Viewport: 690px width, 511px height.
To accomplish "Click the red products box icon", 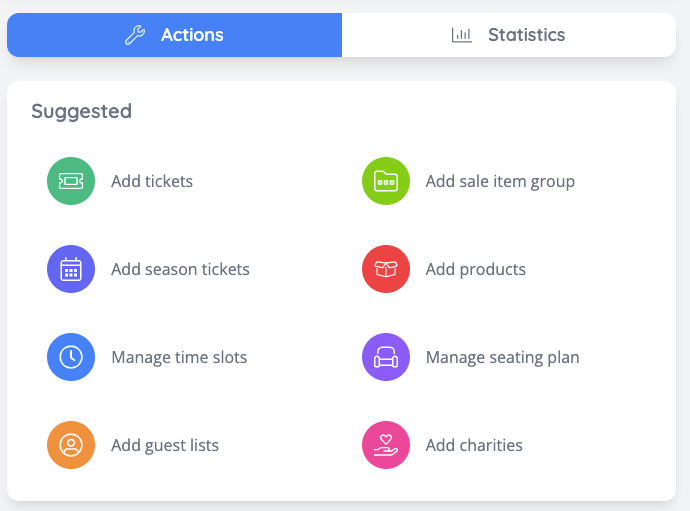I will [x=385, y=270].
